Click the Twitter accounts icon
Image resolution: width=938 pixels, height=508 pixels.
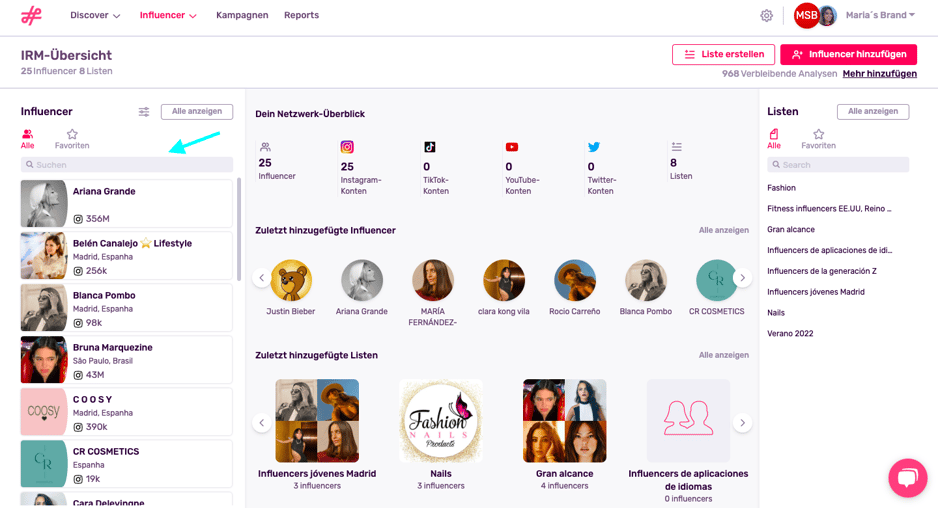point(594,147)
